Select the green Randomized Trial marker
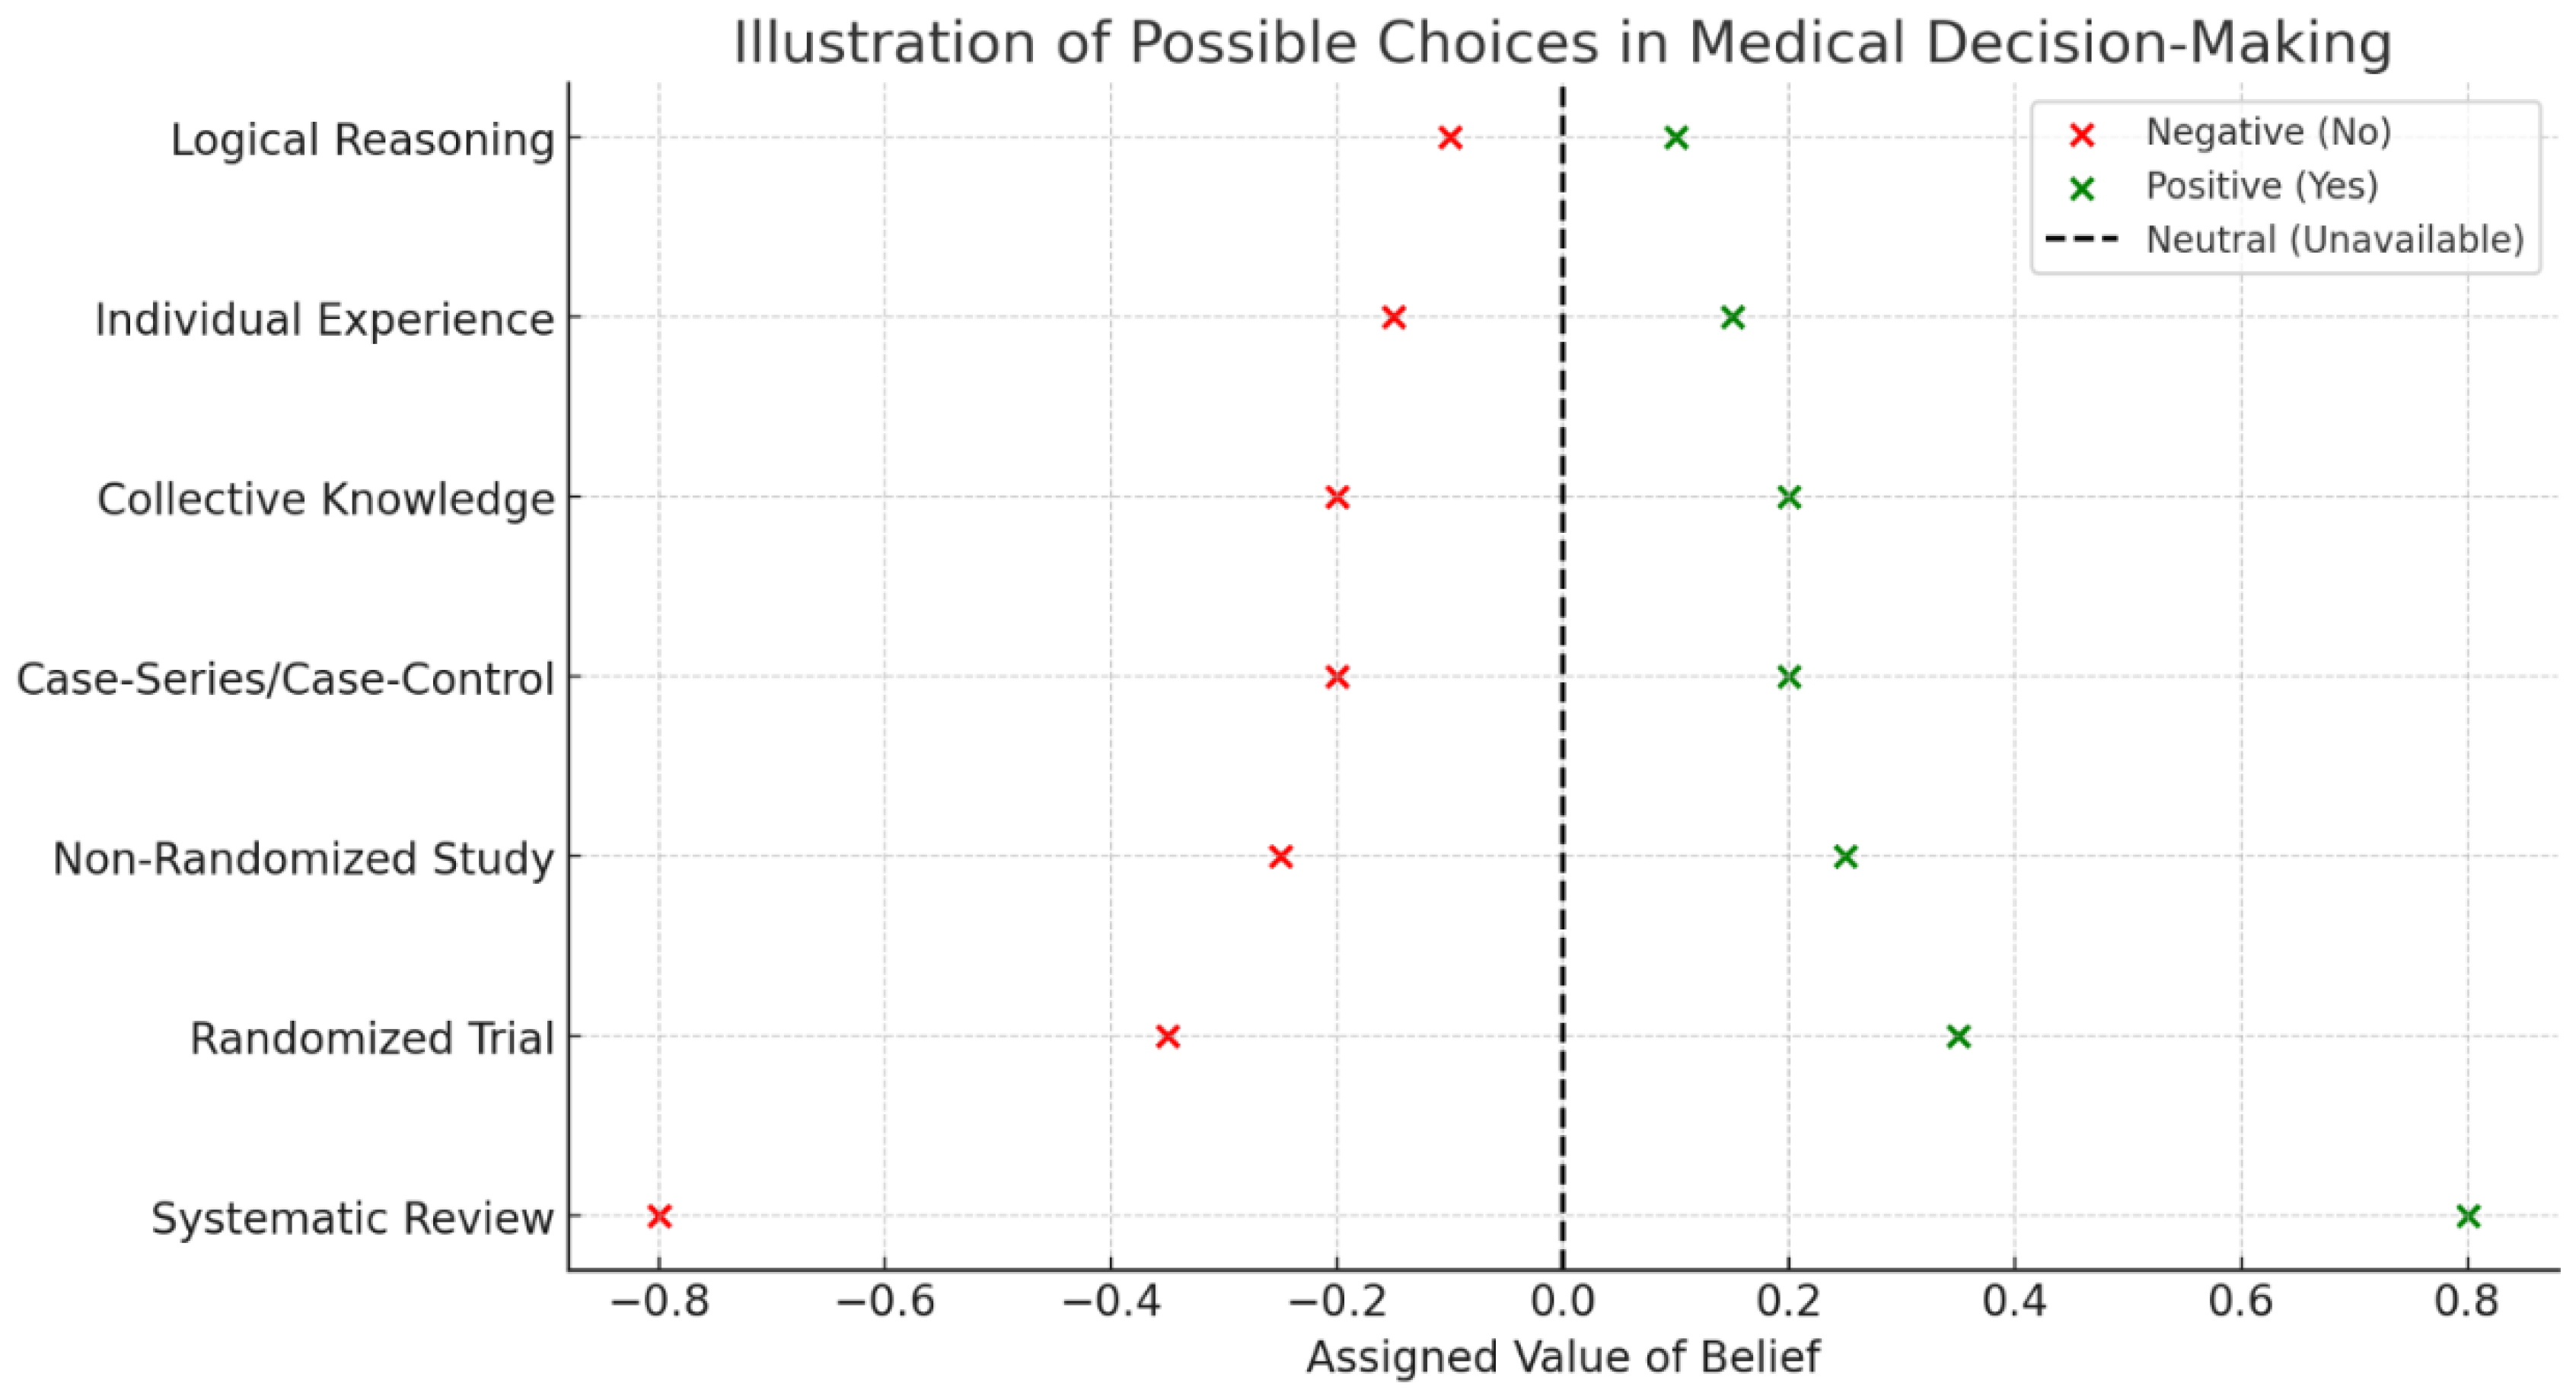The image size is (2576, 1393). (x=1959, y=1037)
